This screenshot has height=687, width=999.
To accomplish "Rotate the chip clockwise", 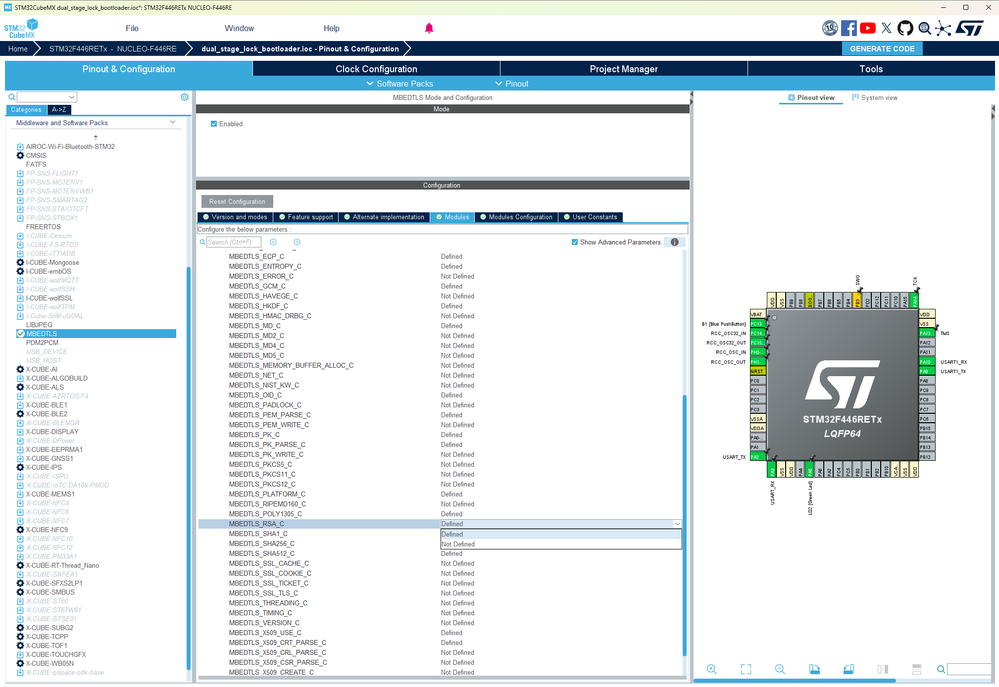I will pyautogui.click(x=814, y=669).
